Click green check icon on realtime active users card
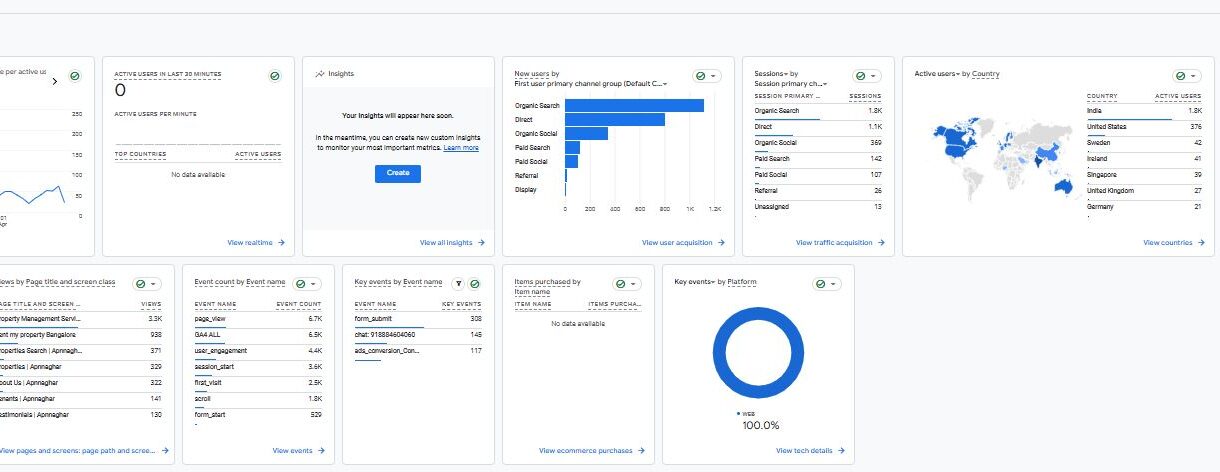The width and height of the screenshot is (1220, 472). (275, 76)
